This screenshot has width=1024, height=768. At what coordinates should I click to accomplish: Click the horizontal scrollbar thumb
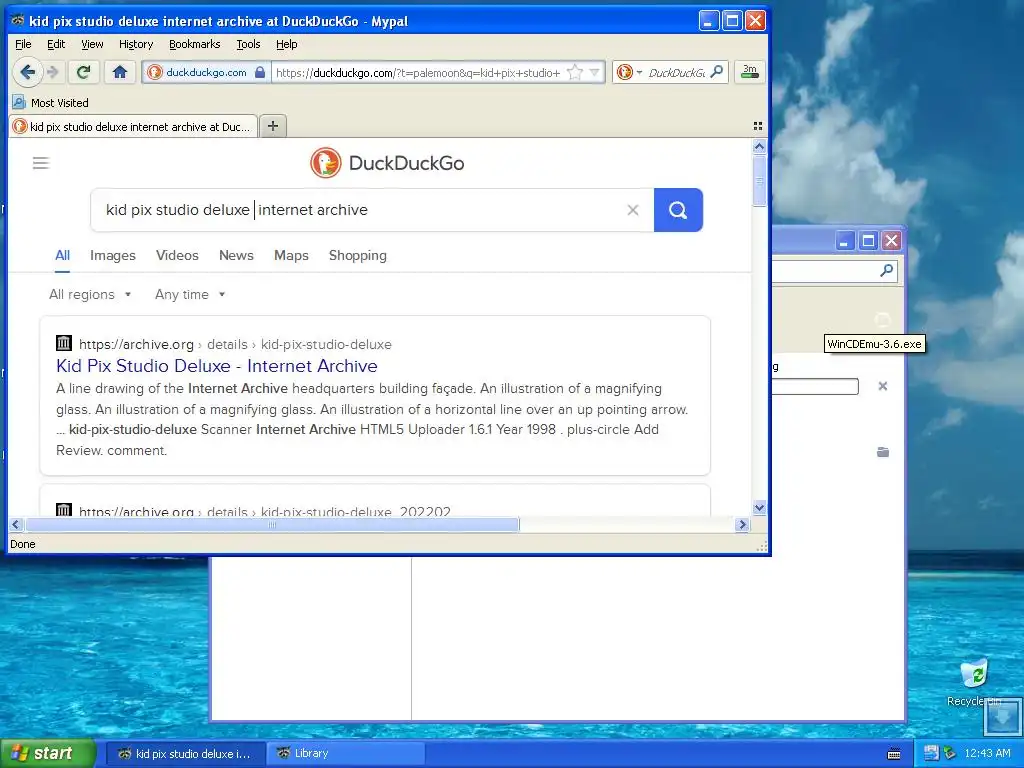click(272, 524)
